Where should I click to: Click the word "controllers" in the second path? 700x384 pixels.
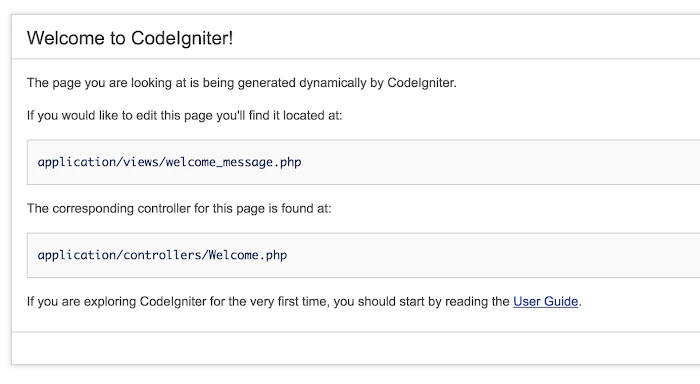[162, 255]
